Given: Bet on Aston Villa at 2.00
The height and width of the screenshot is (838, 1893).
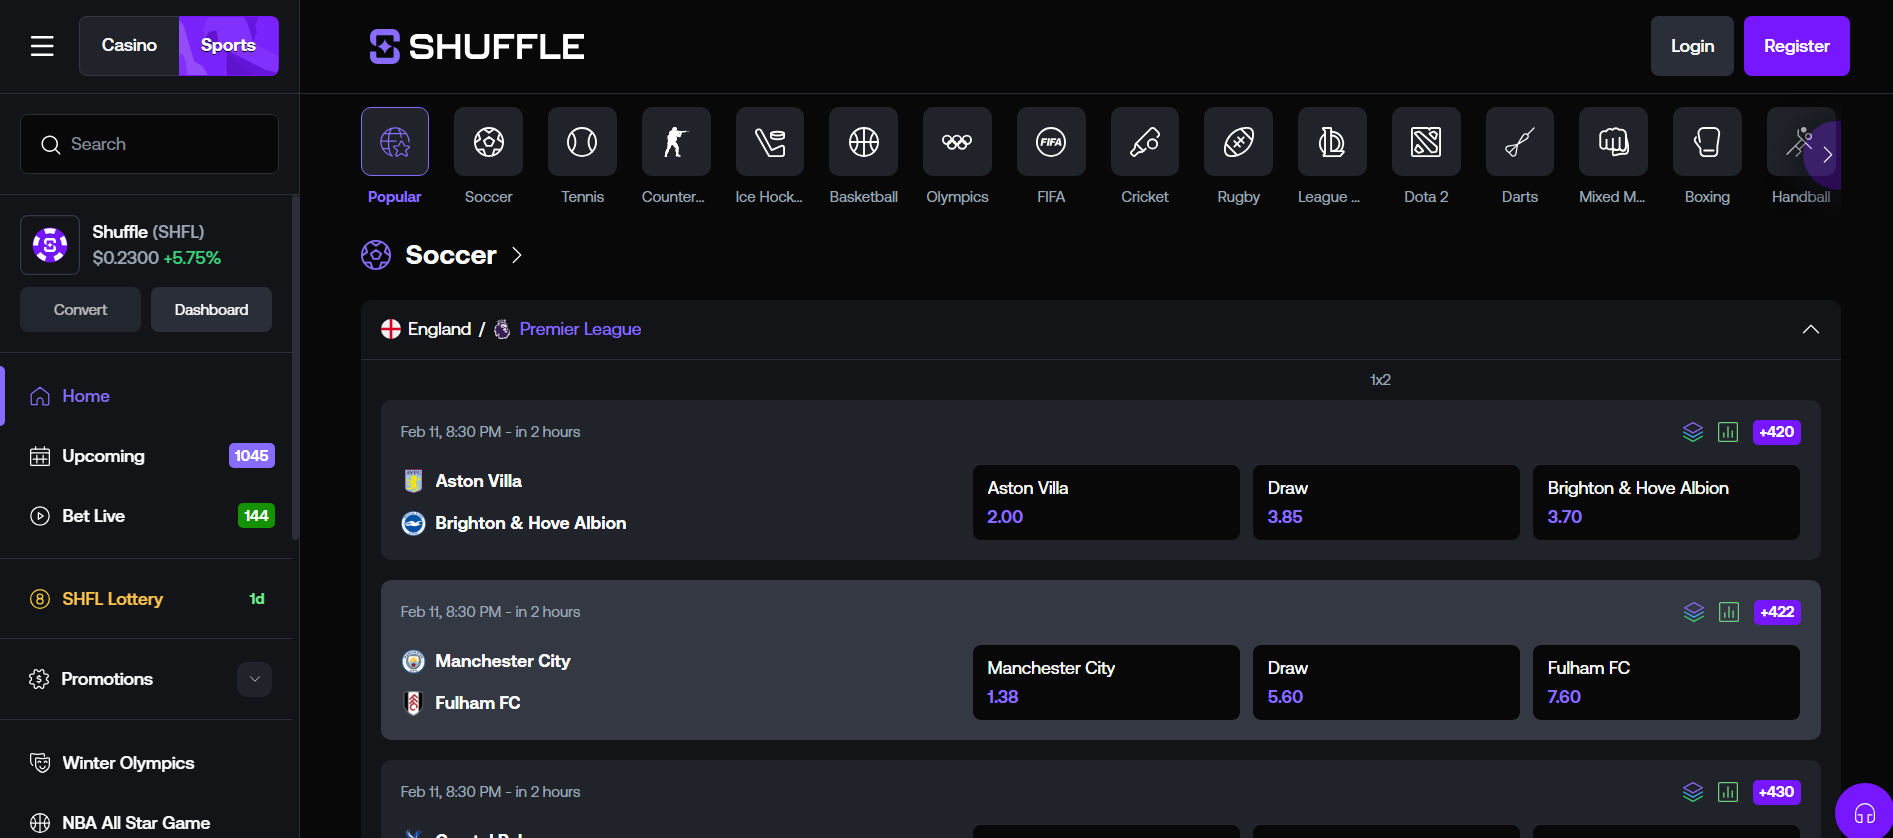Looking at the screenshot, I should pyautogui.click(x=1106, y=502).
